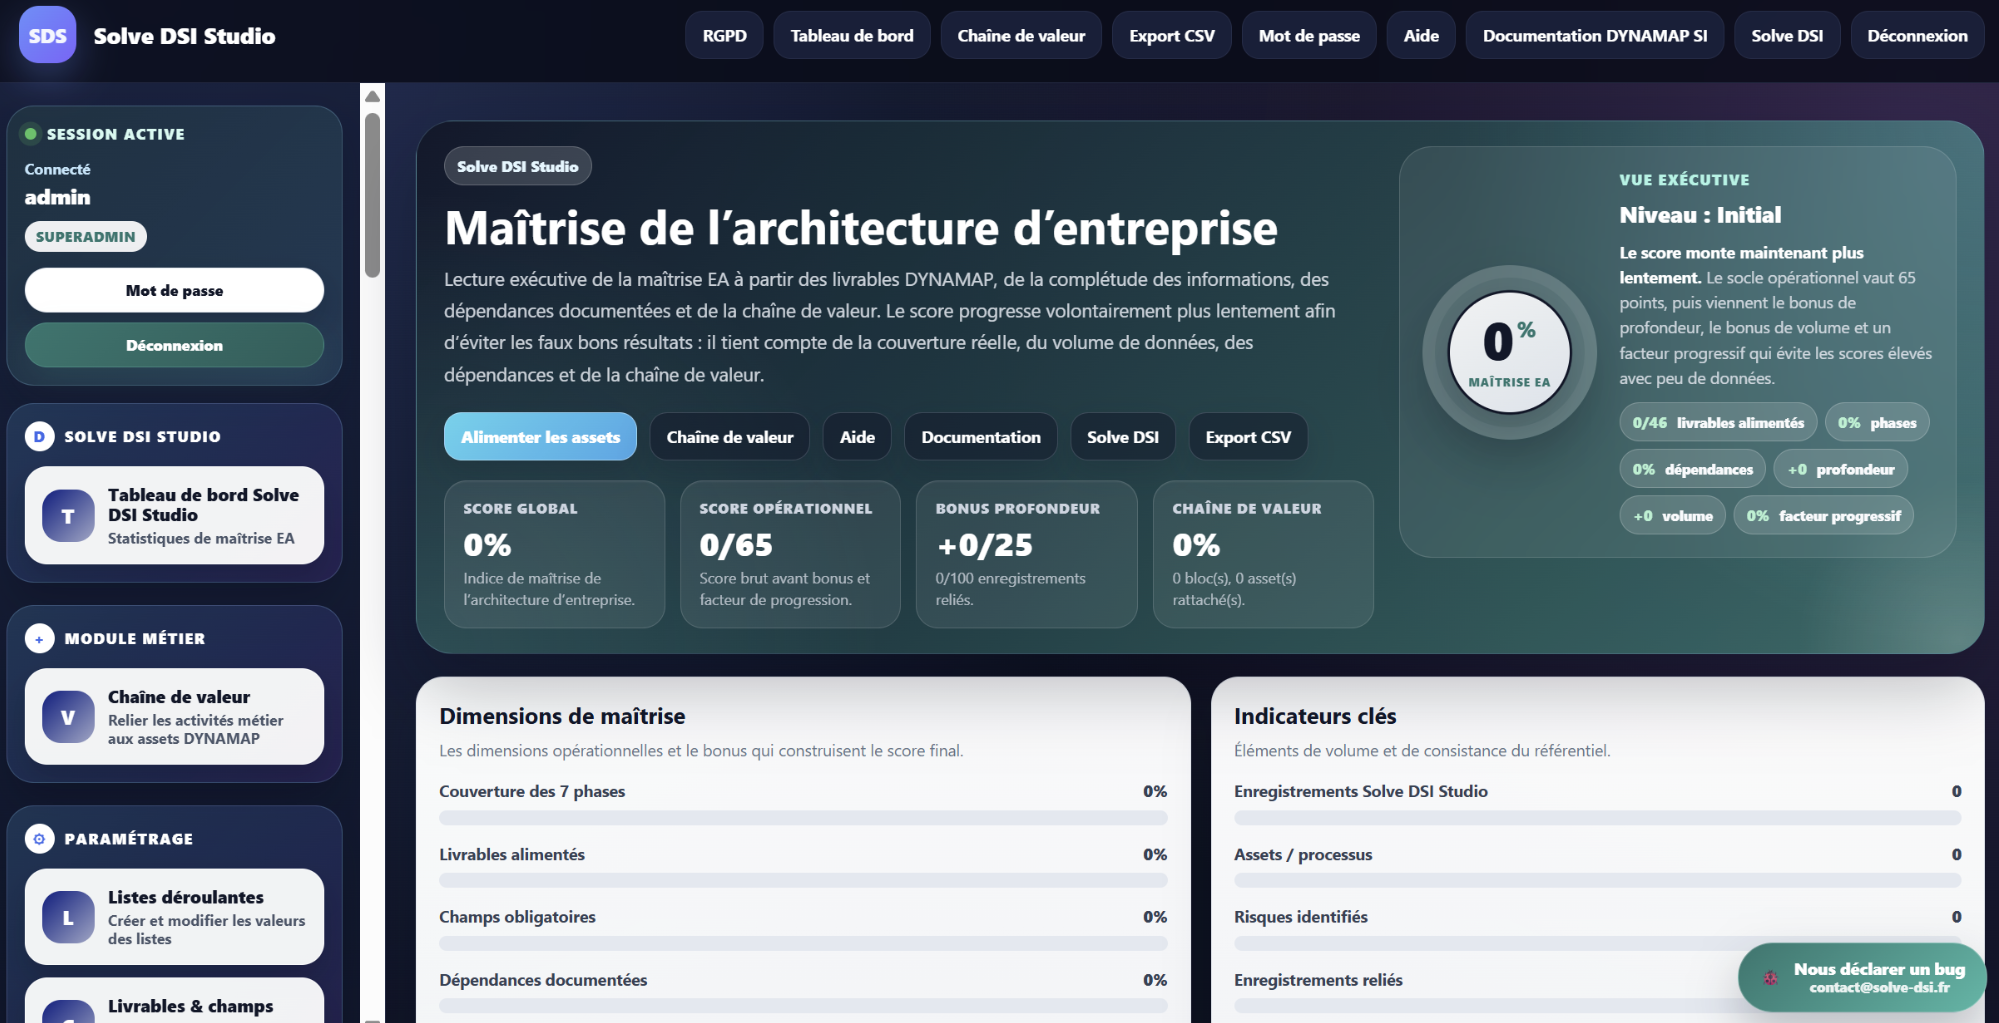Click the sidebar green Déconnexion button

[x=174, y=345]
